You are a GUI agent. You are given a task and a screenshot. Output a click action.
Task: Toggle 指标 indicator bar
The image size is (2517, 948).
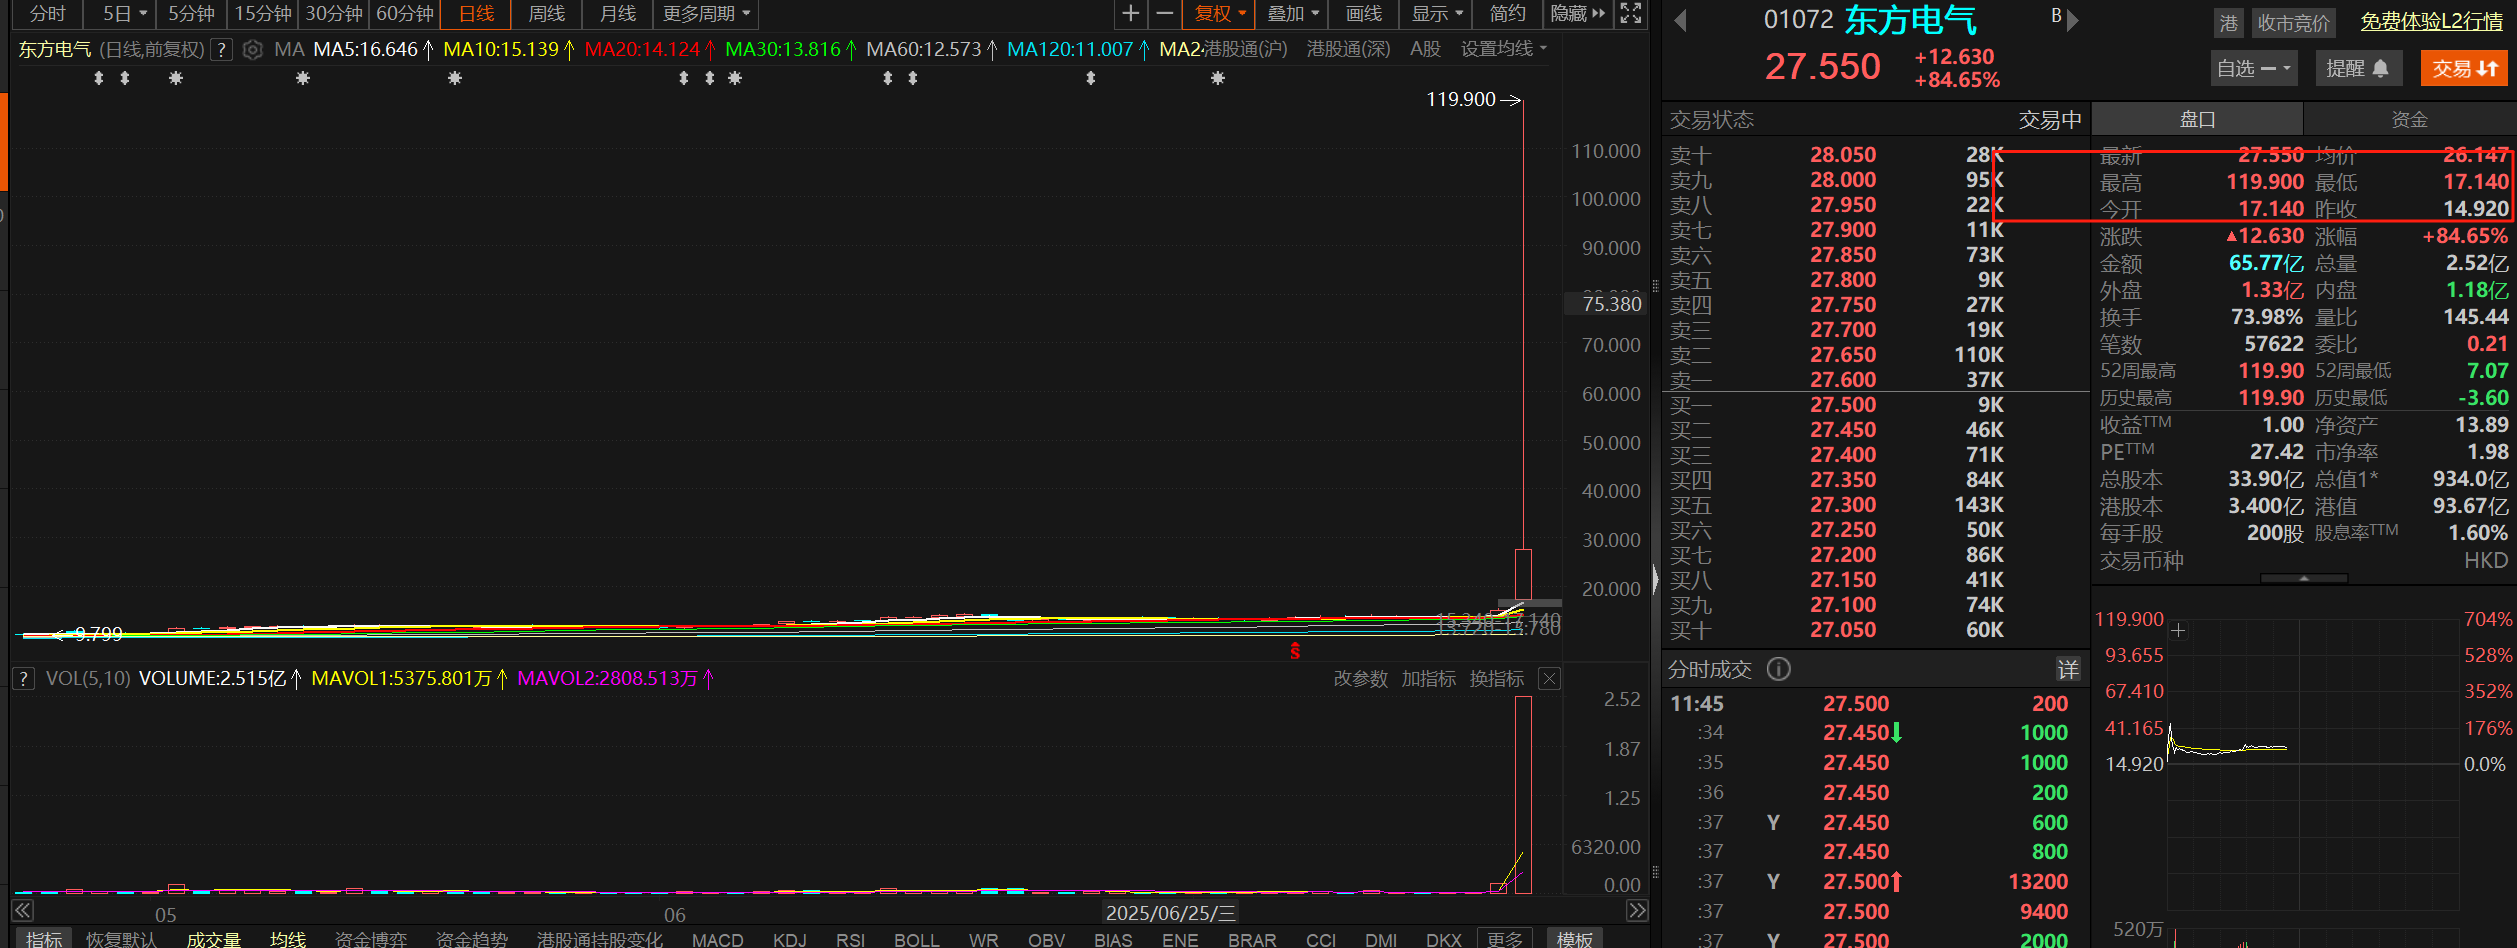click(44, 939)
